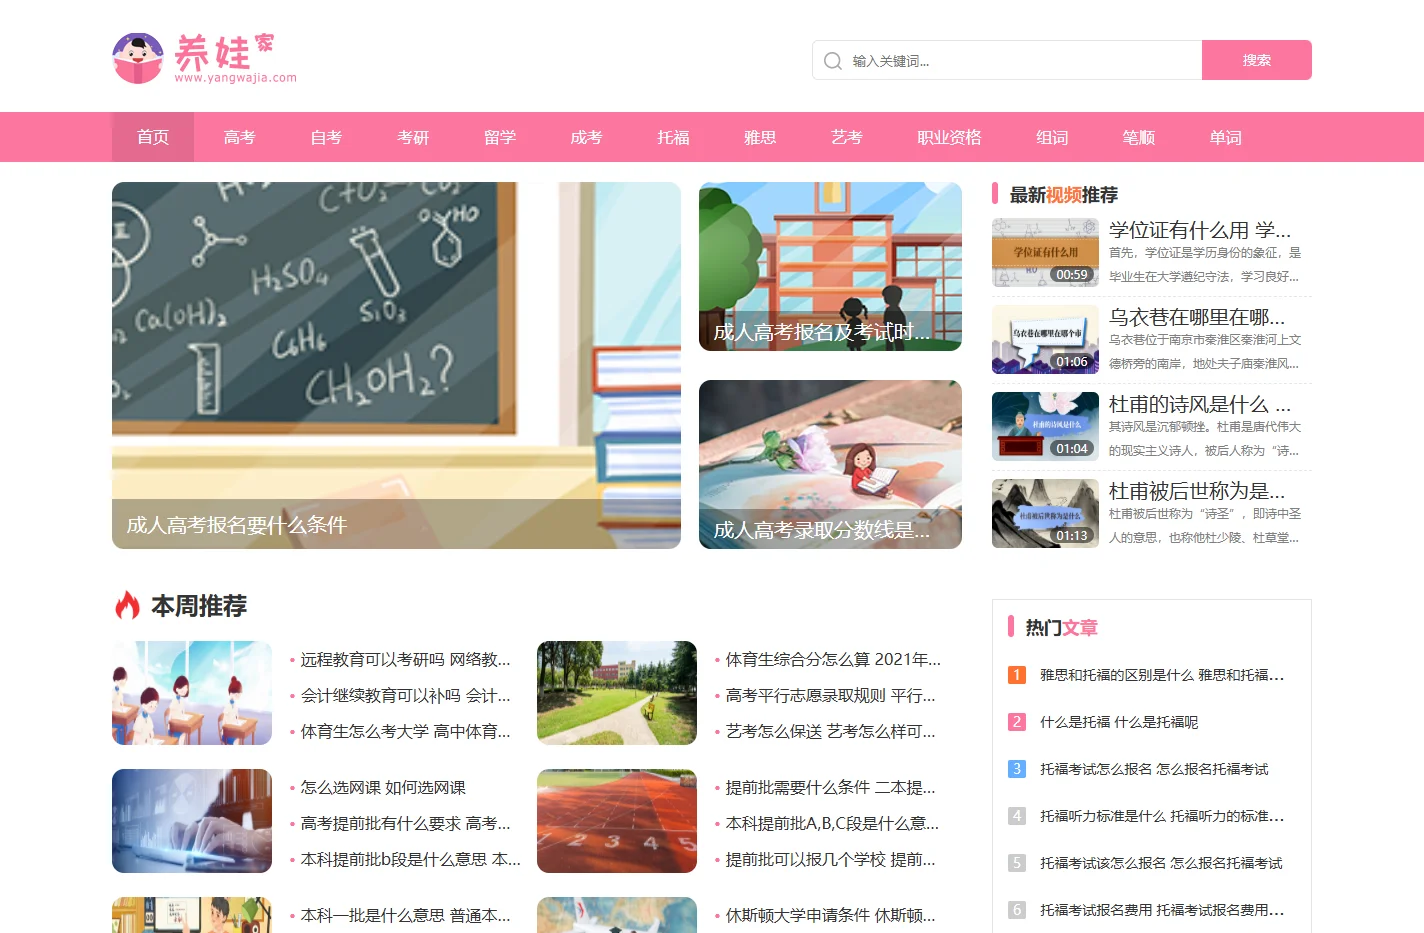Open the 成考 nav item
The image size is (1424, 933).
(586, 137)
